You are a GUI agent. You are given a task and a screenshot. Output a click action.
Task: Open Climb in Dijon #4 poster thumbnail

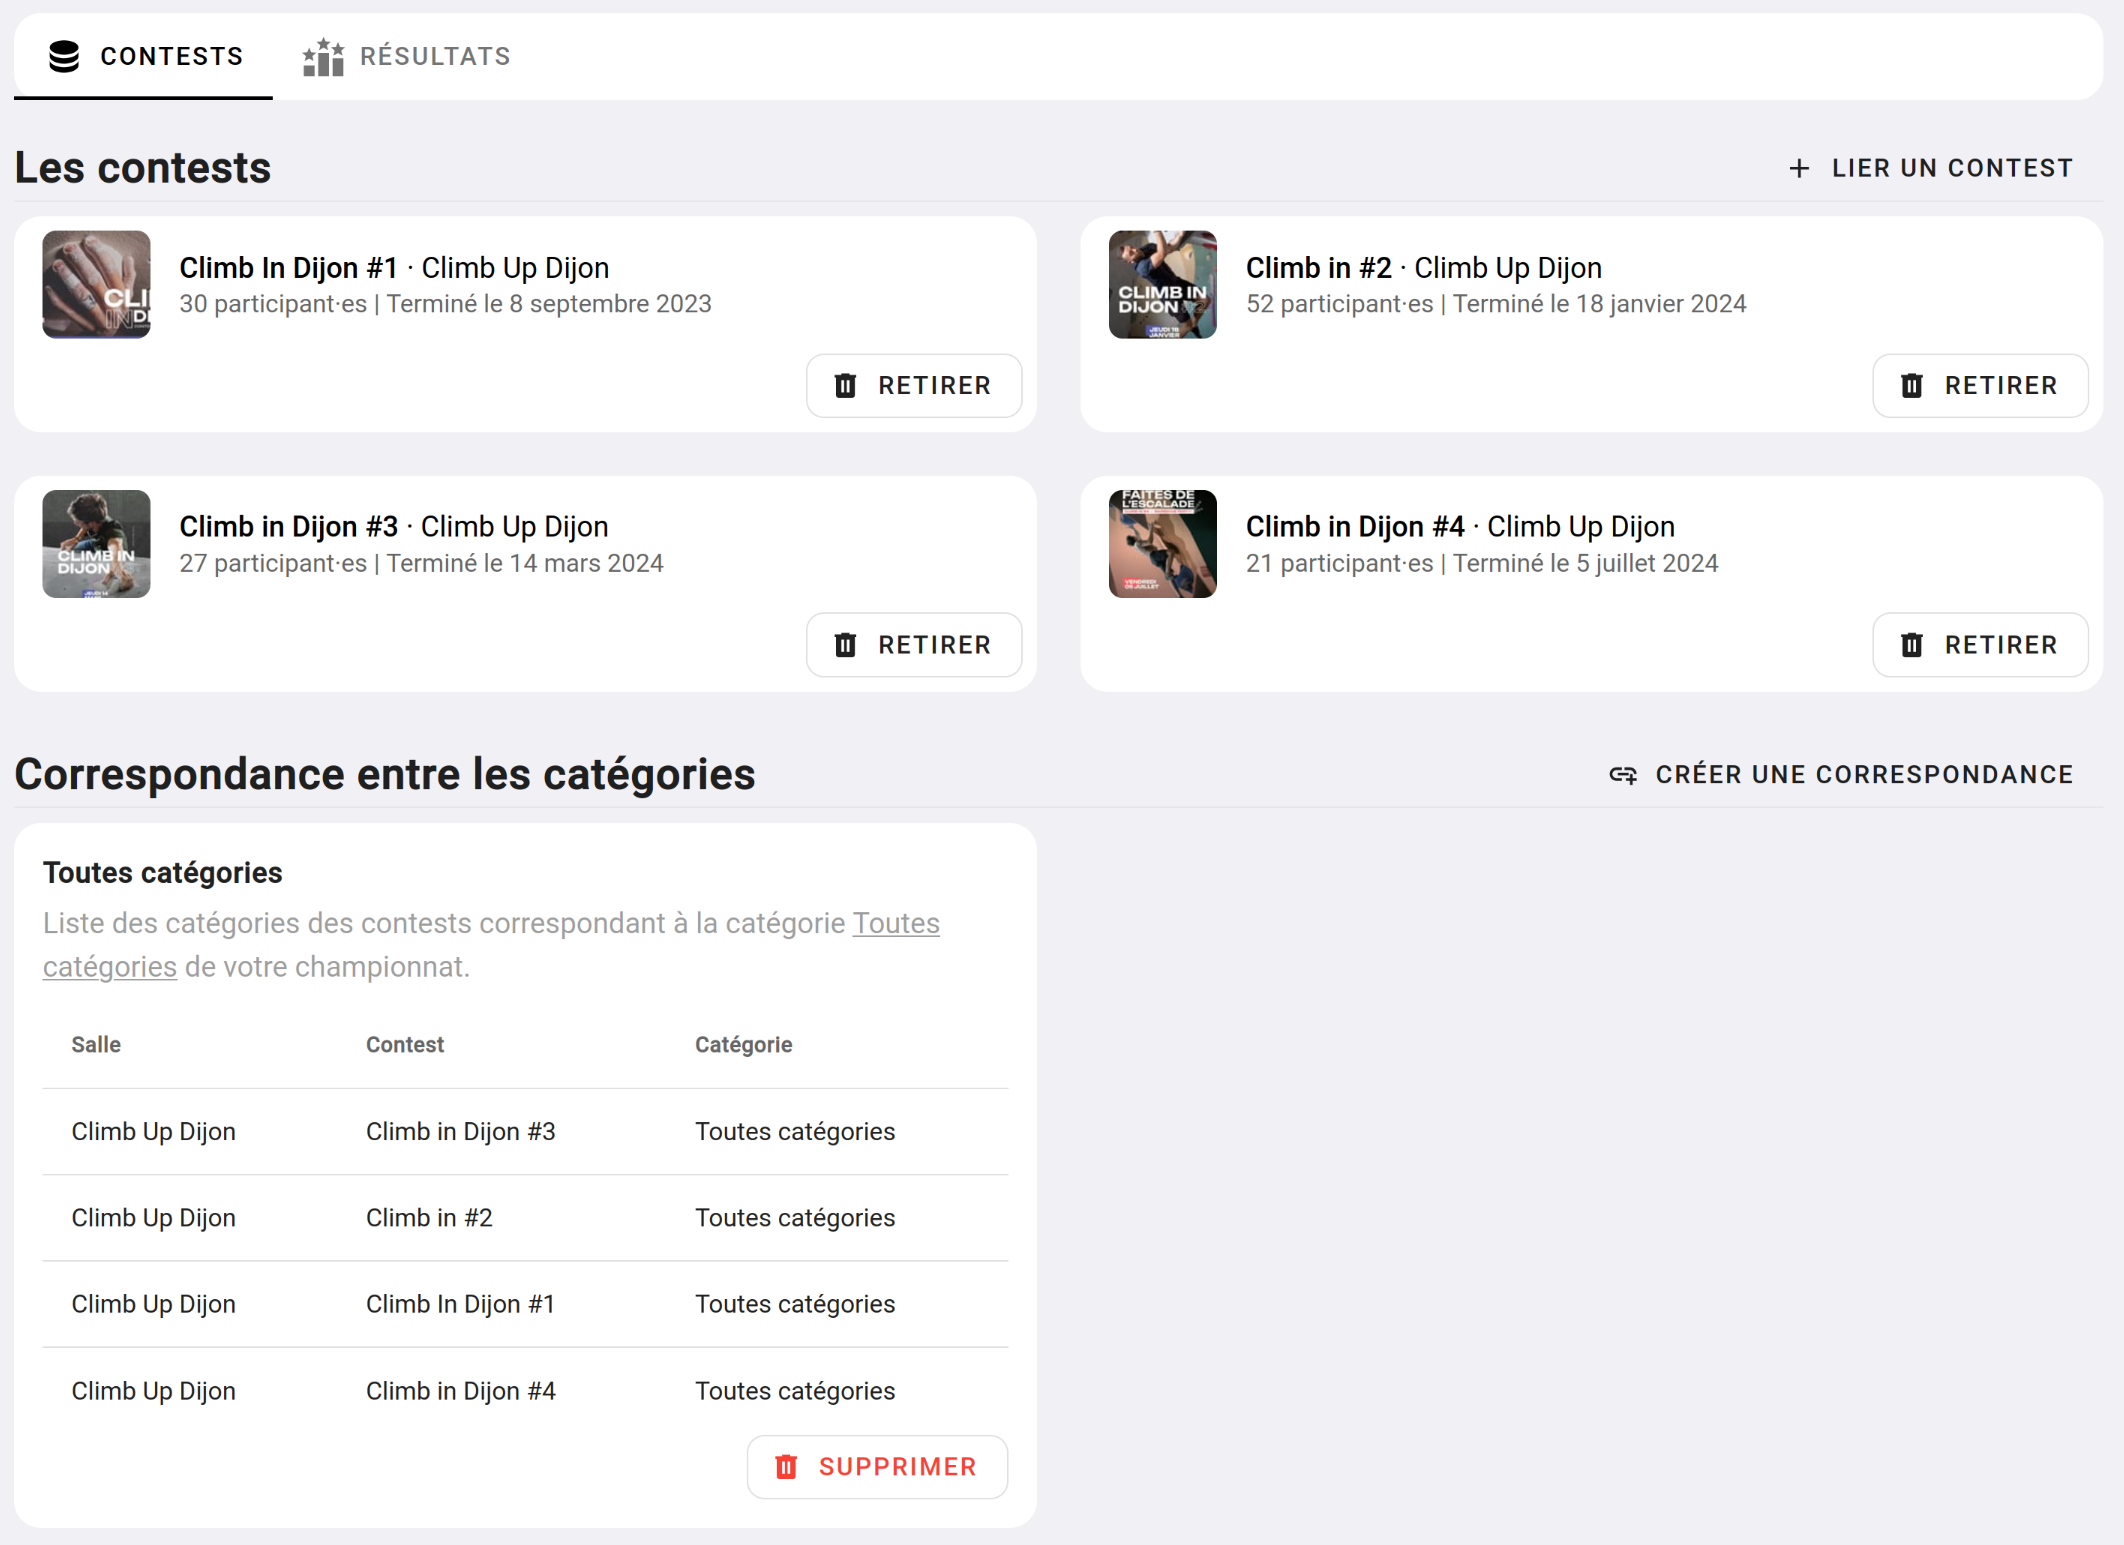coord(1162,544)
